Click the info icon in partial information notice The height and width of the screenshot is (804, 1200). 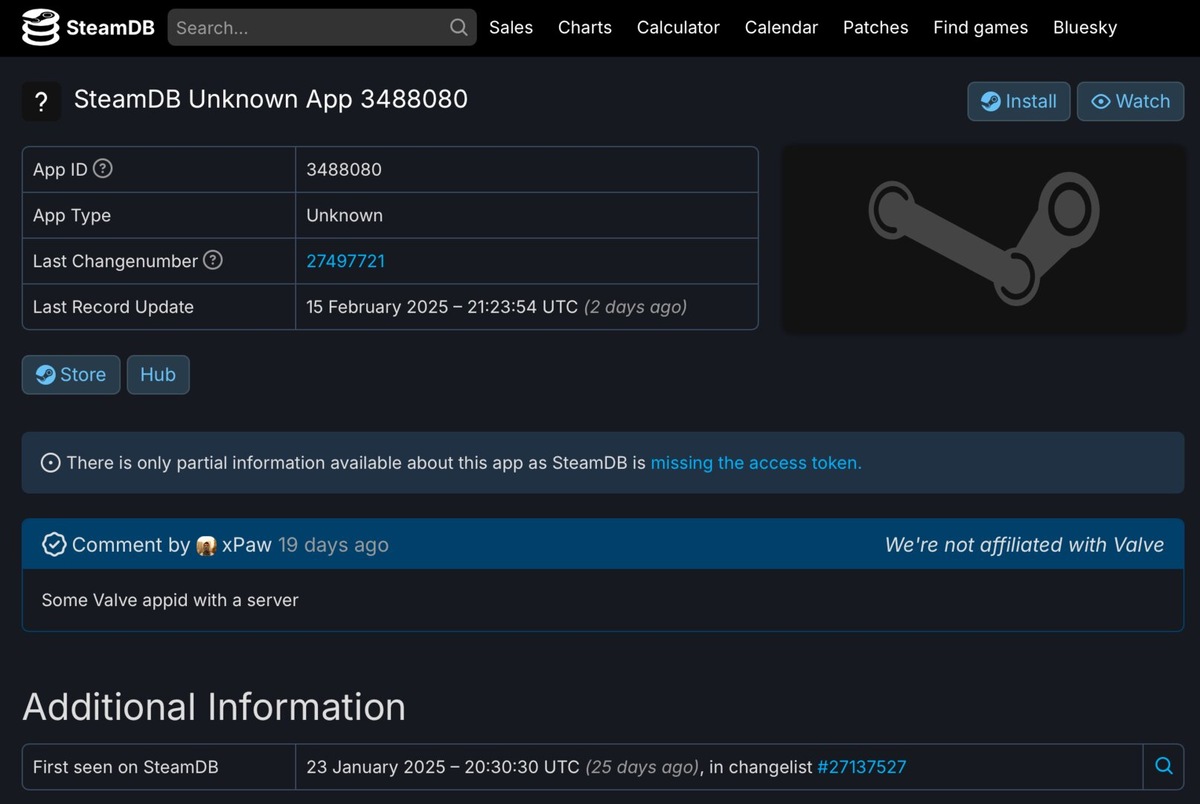(50, 463)
